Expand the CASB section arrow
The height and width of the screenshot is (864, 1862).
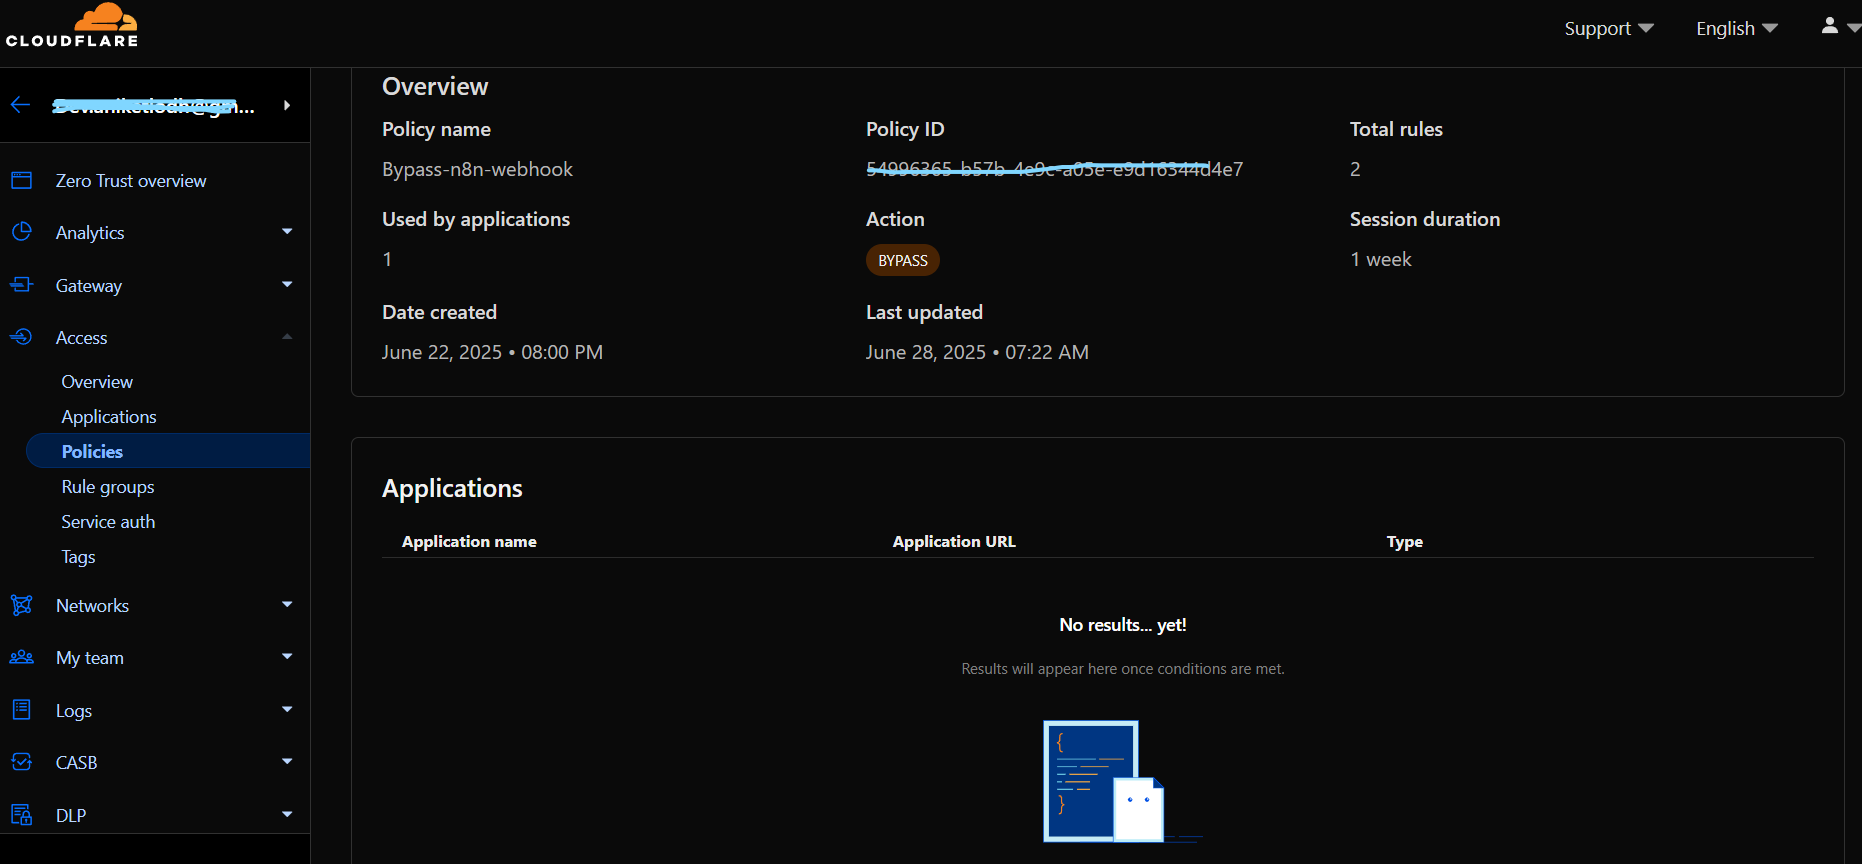(x=287, y=762)
